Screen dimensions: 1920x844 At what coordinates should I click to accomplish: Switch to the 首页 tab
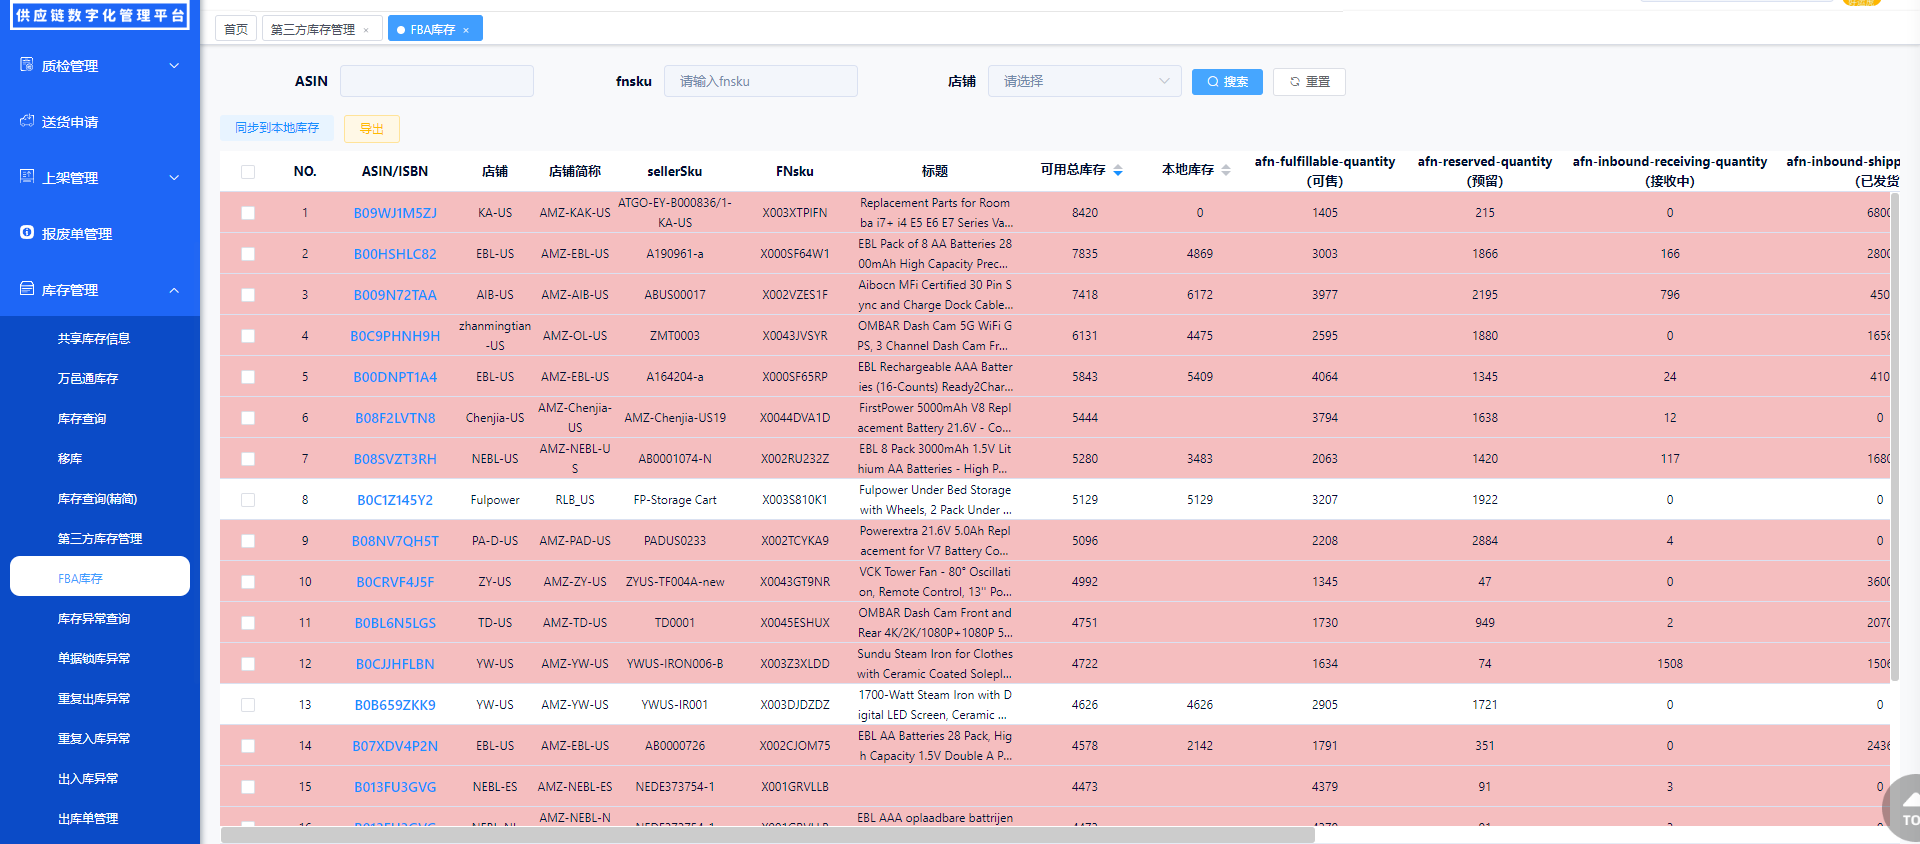(236, 29)
